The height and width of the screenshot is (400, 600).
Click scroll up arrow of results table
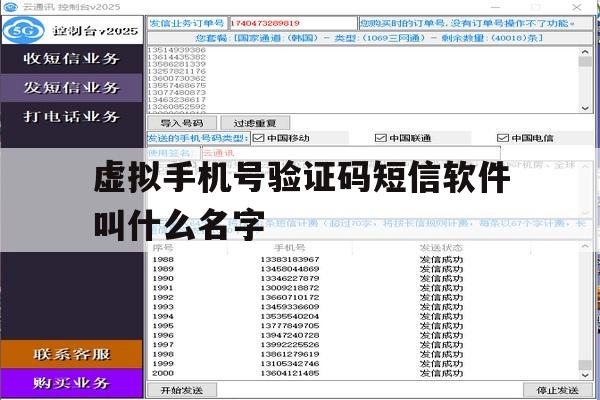tap(585, 247)
